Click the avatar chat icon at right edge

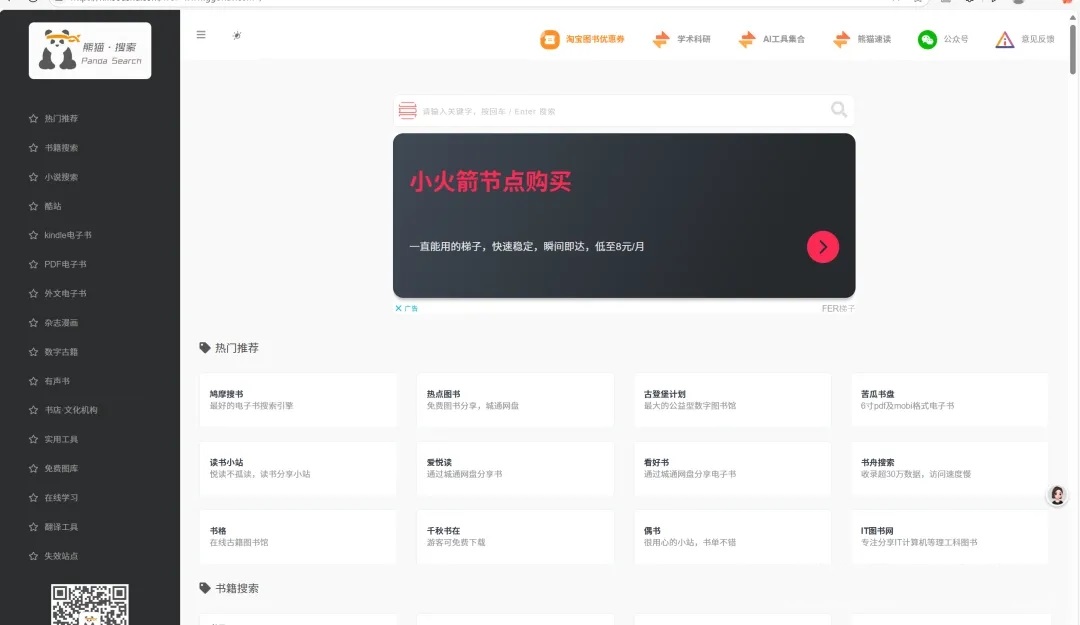(x=1057, y=495)
